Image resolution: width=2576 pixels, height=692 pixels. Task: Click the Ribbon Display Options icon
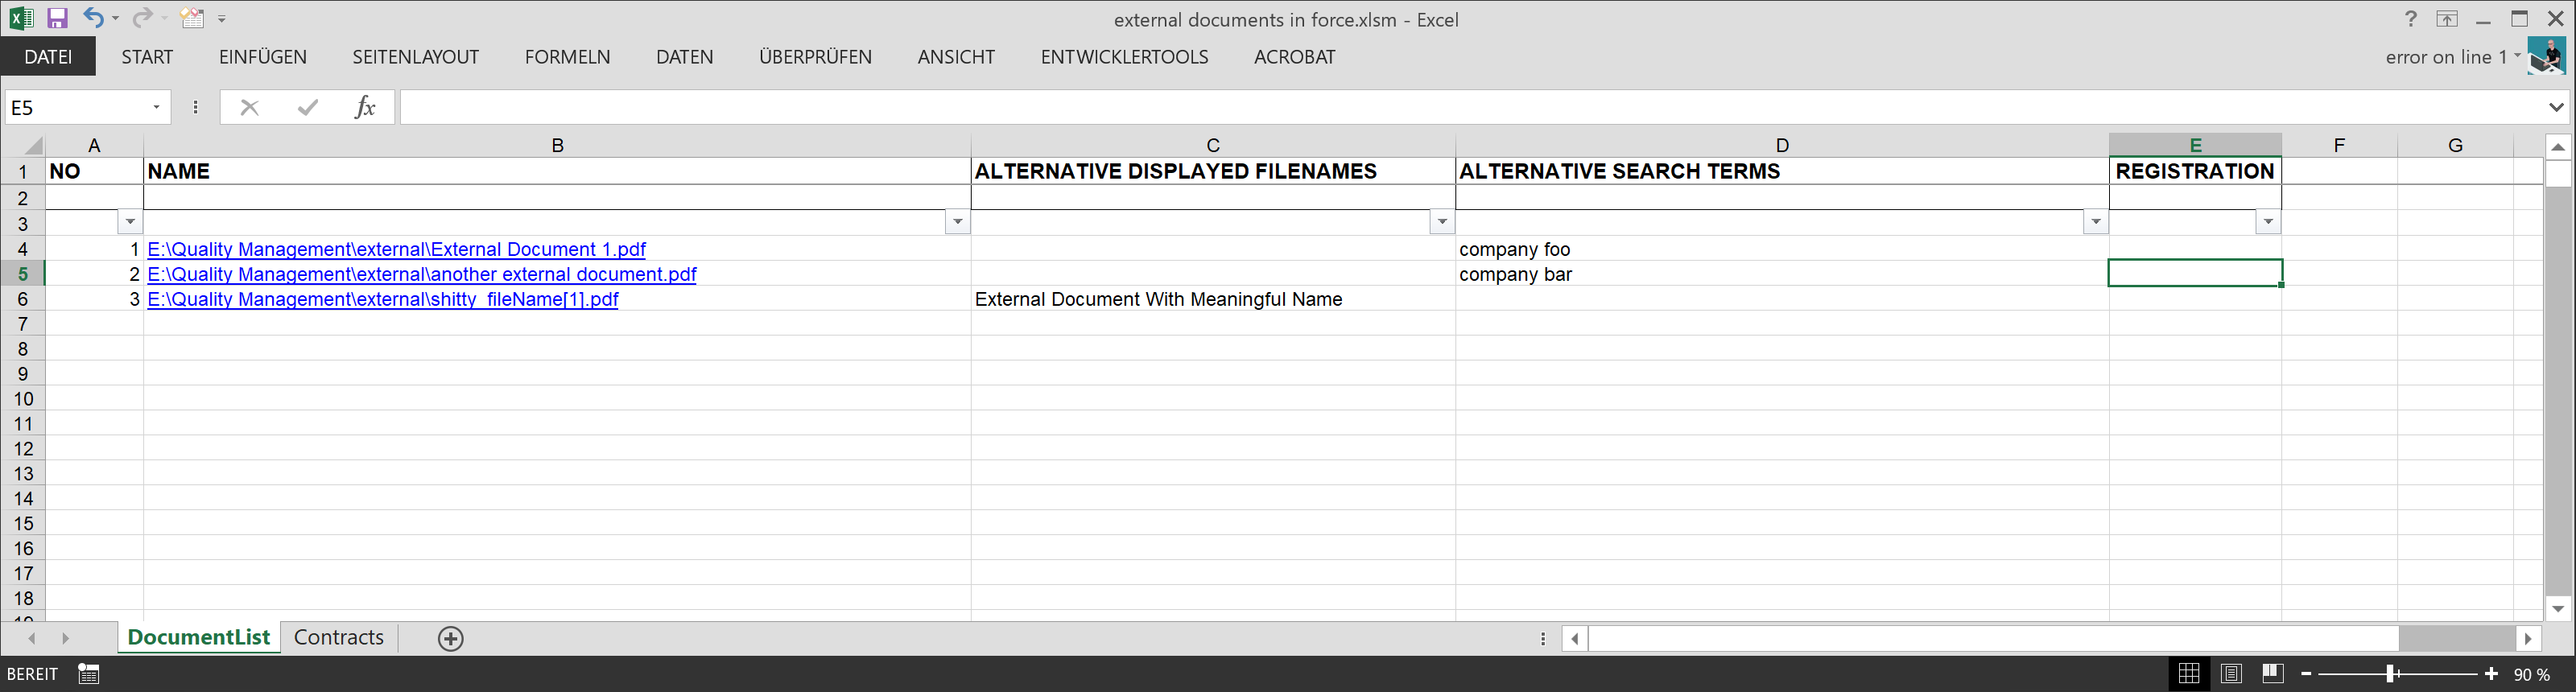(x=2446, y=19)
